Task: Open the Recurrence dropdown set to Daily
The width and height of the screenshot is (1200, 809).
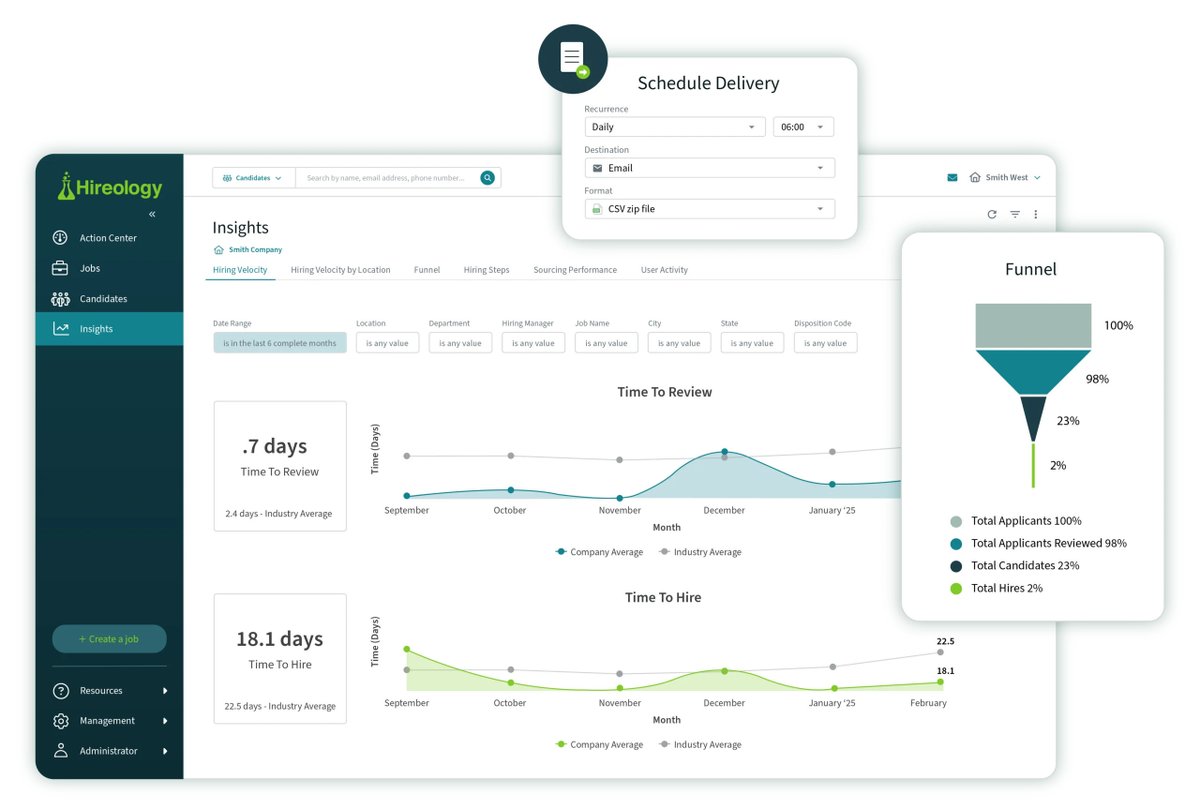Action: (x=674, y=126)
